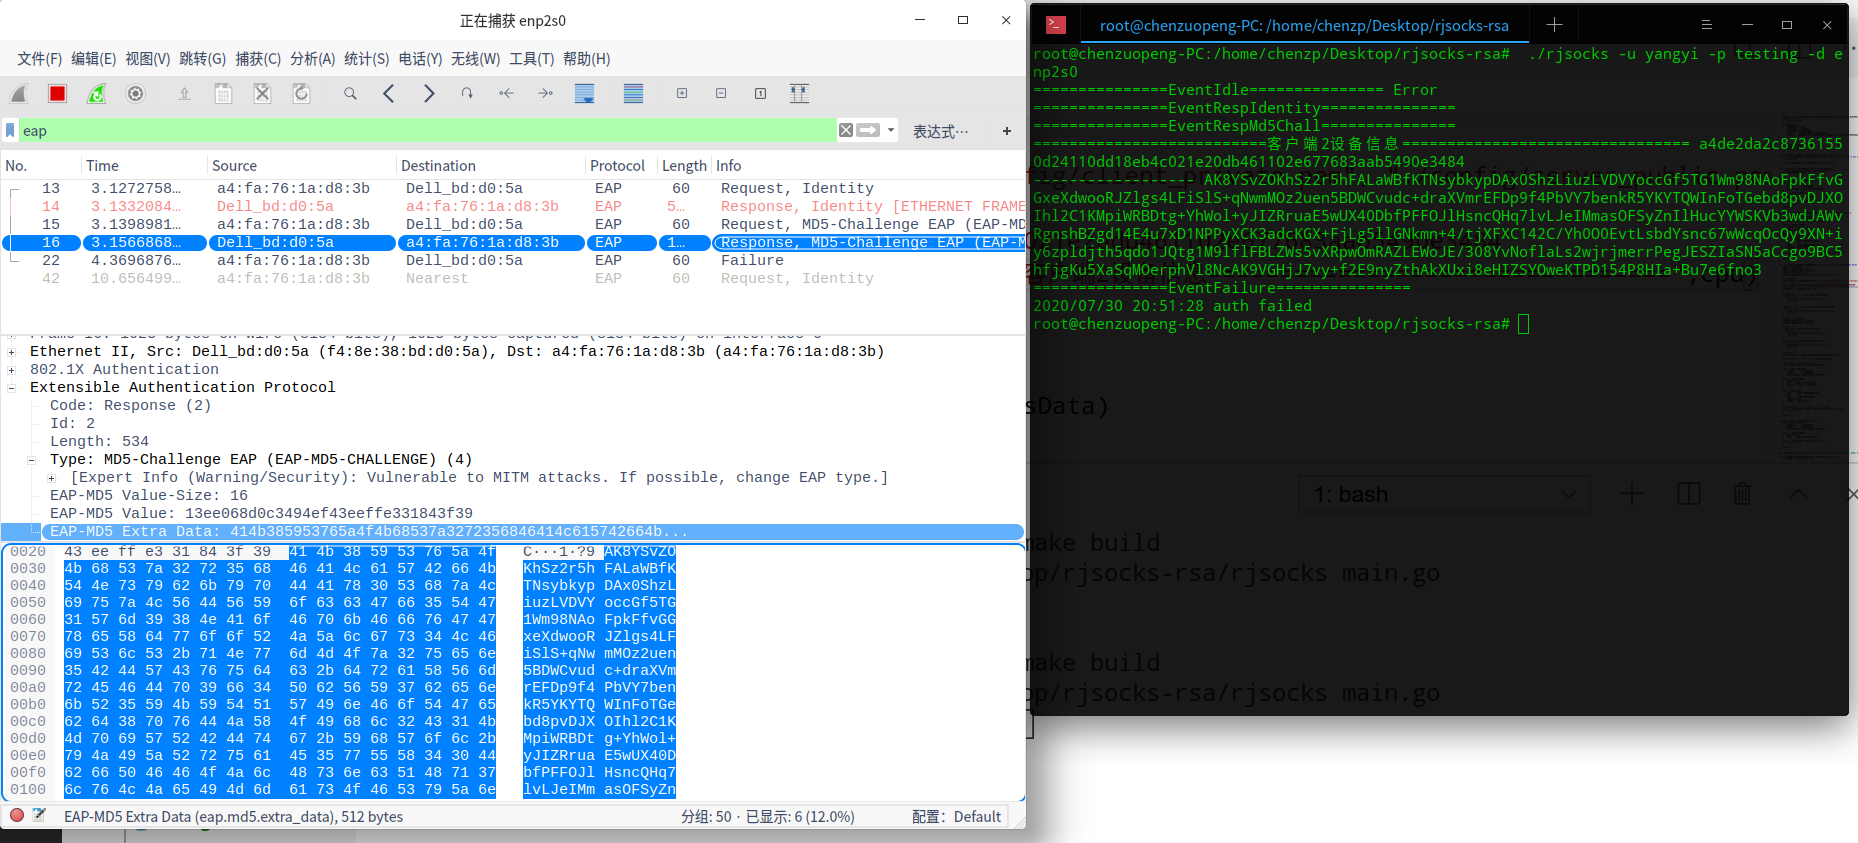Go to specified packet icon
Image resolution: width=1858 pixels, height=843 pixels.
tap(467, 94)
